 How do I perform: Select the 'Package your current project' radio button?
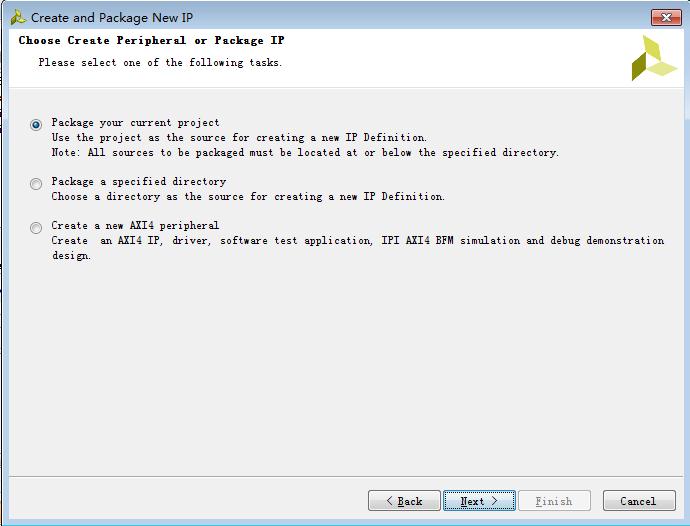coord(37,125)
